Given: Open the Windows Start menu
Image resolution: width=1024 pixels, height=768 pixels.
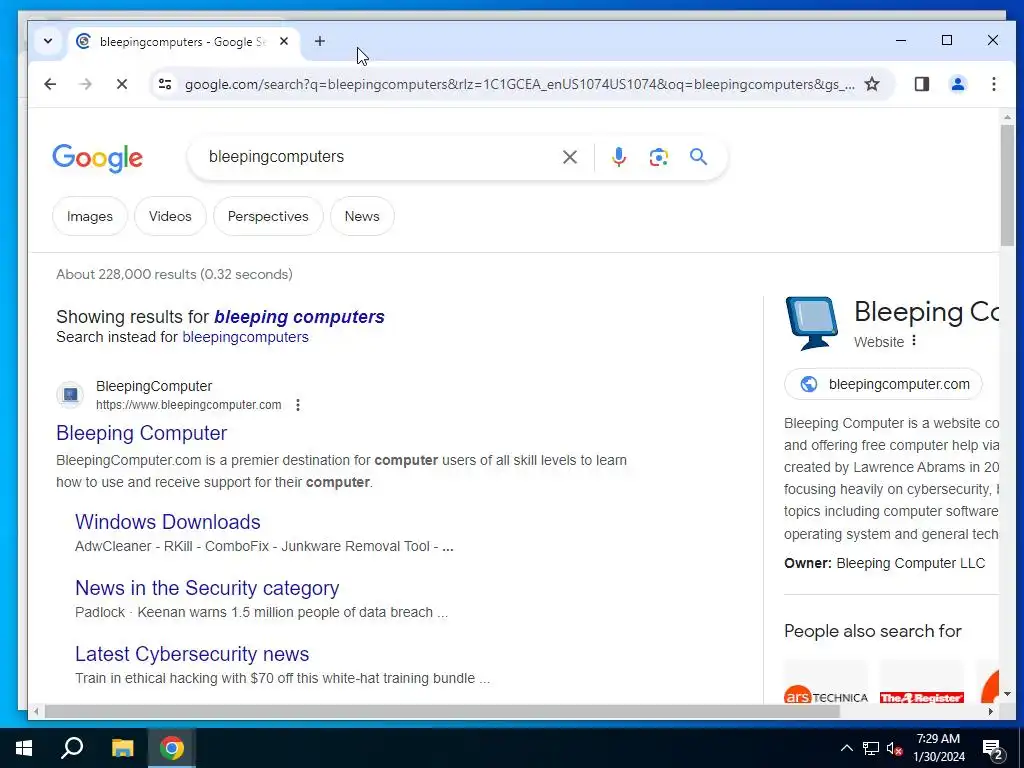Looking at the screenshot, I should (x=24, y=748).
